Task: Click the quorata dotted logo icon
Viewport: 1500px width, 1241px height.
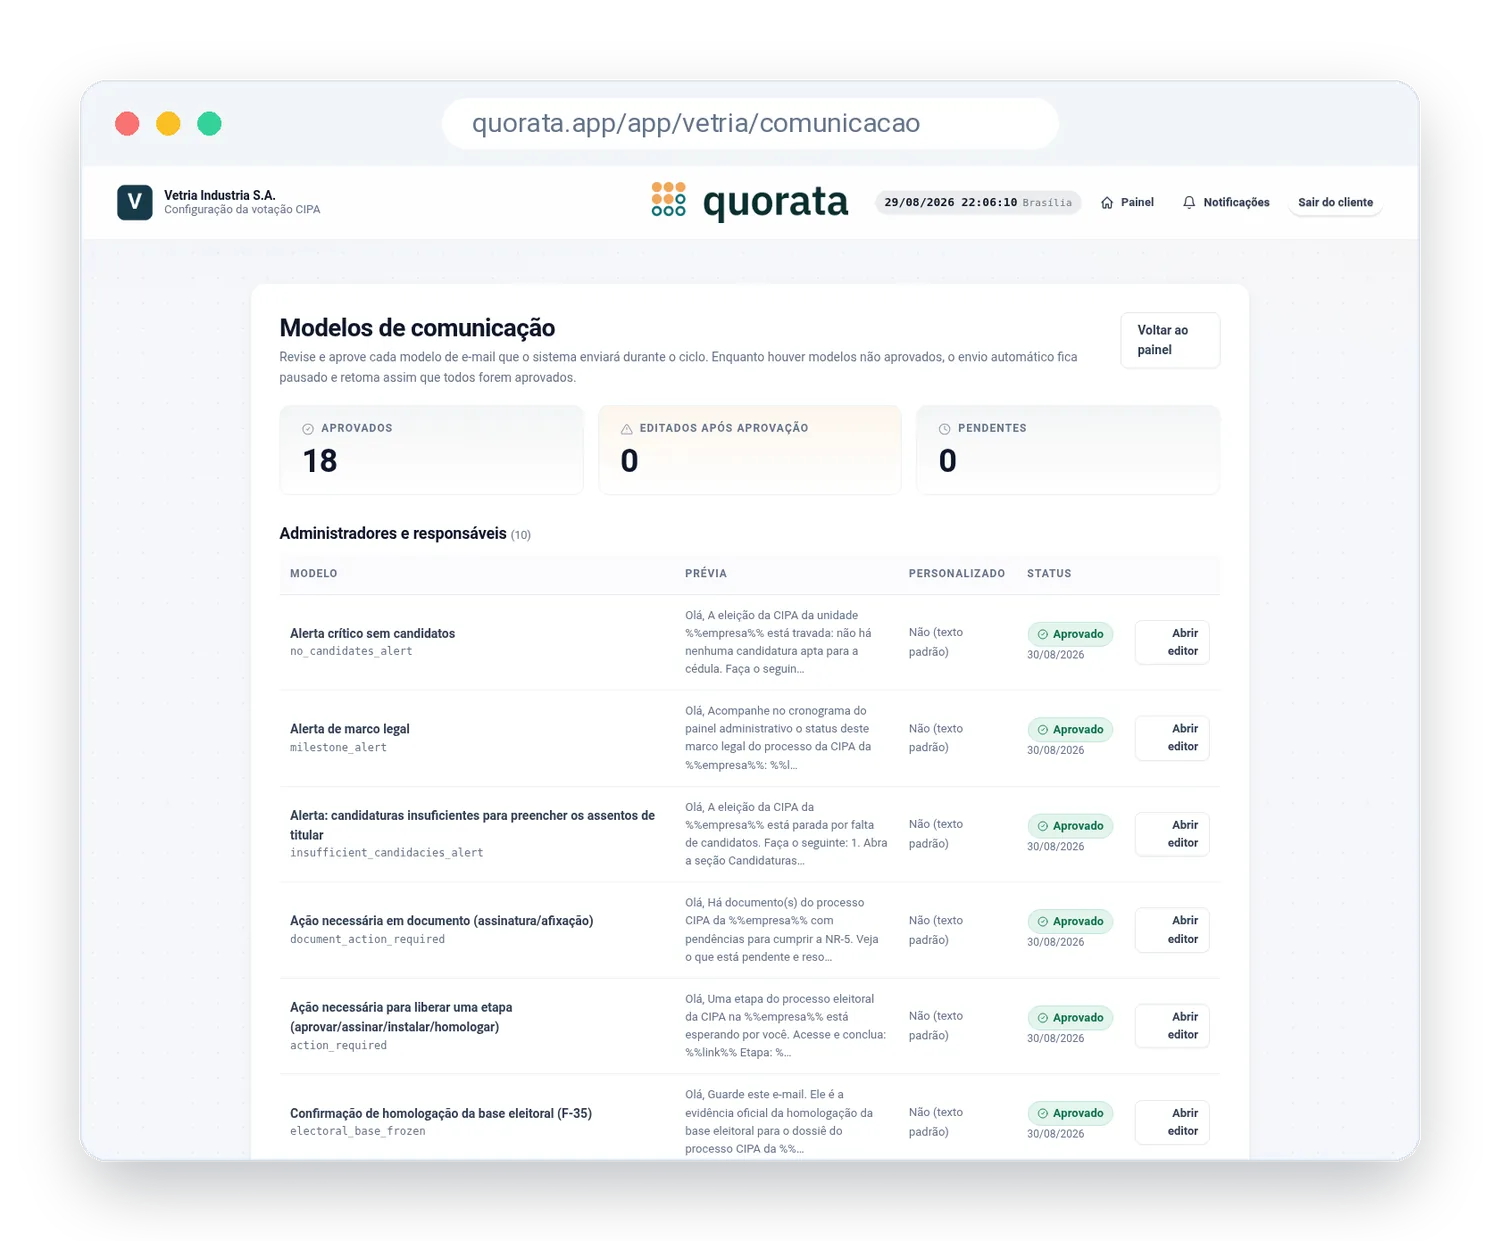Action: click(x=668, y=199)
